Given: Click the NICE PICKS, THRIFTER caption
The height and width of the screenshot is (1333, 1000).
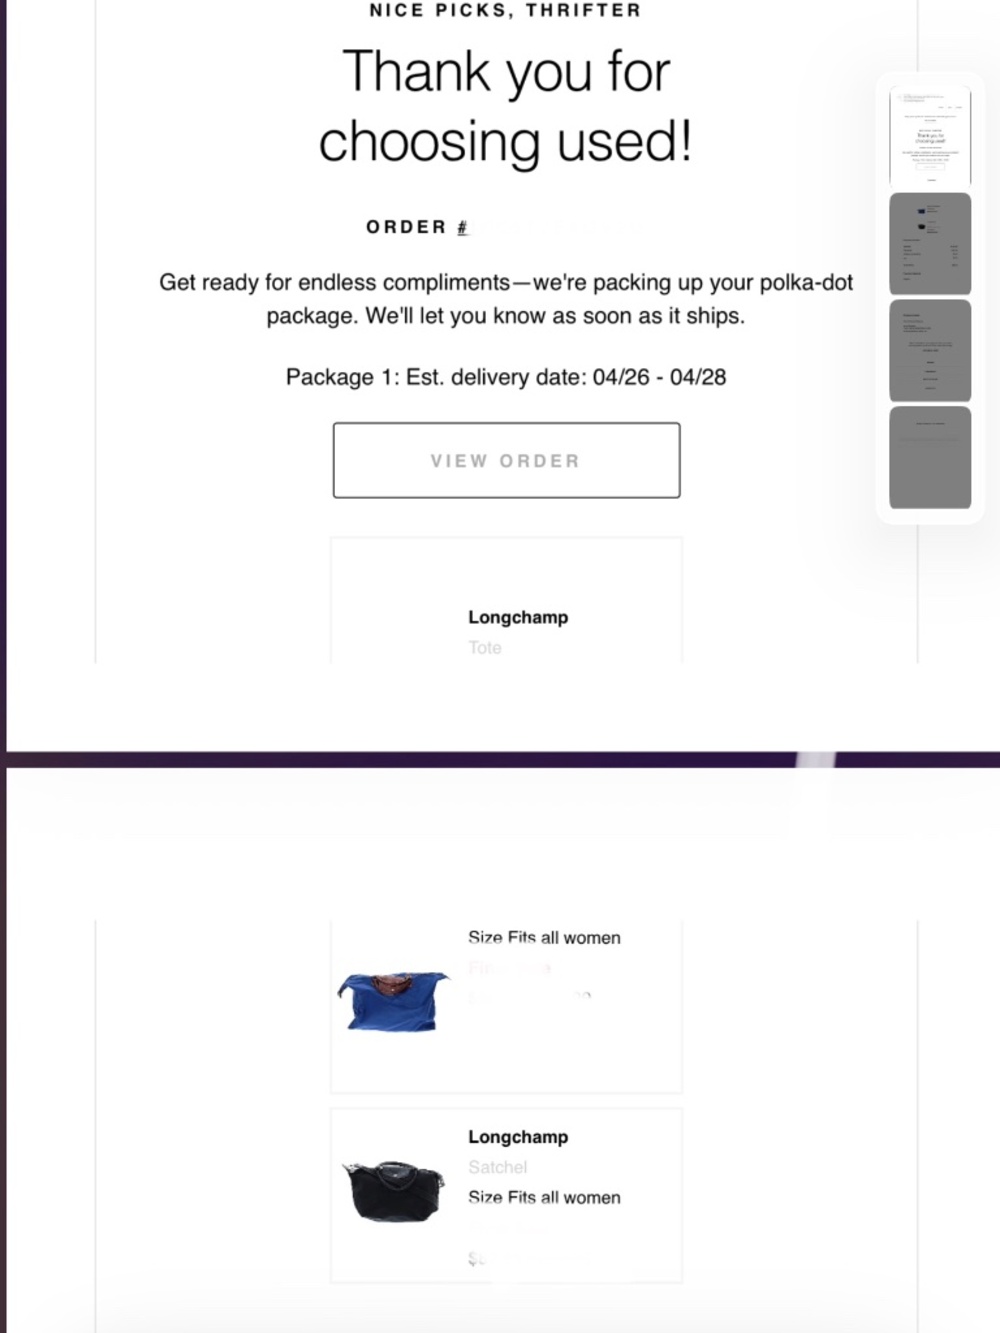Looking at the screenshot, I should click(x=506, y=11).
